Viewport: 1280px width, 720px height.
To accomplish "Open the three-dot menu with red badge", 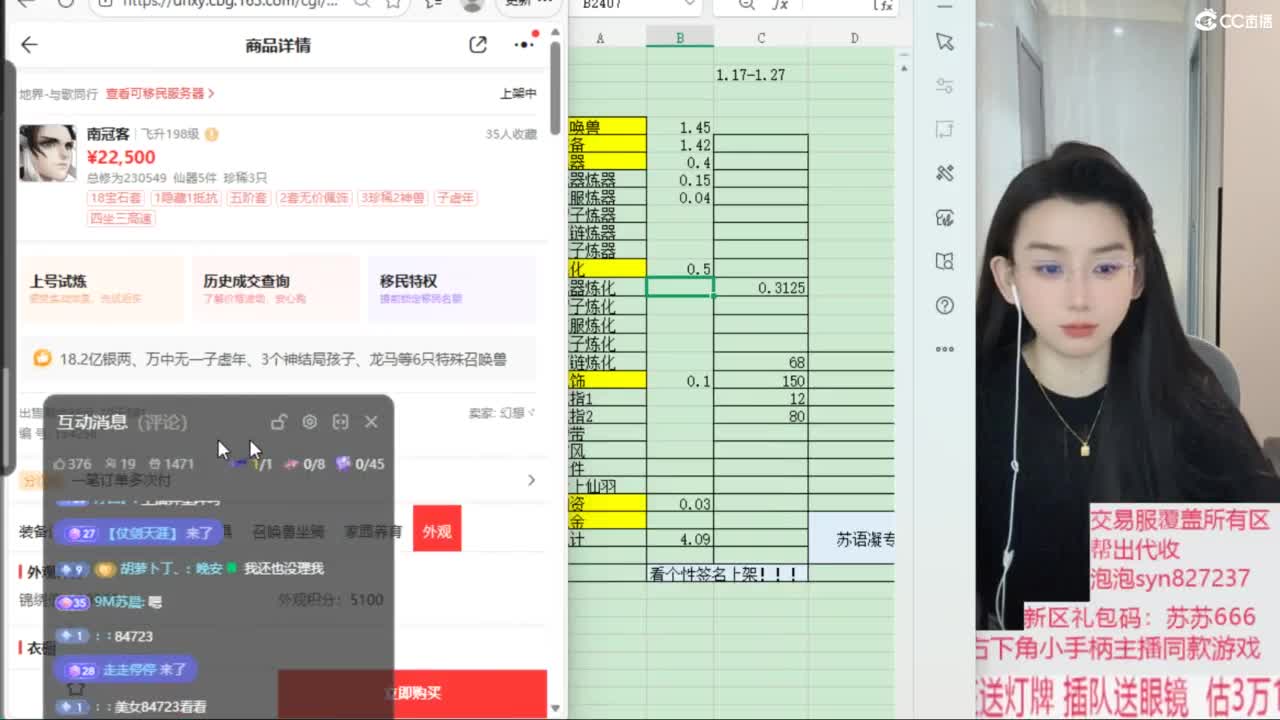I will click(524, 45).
